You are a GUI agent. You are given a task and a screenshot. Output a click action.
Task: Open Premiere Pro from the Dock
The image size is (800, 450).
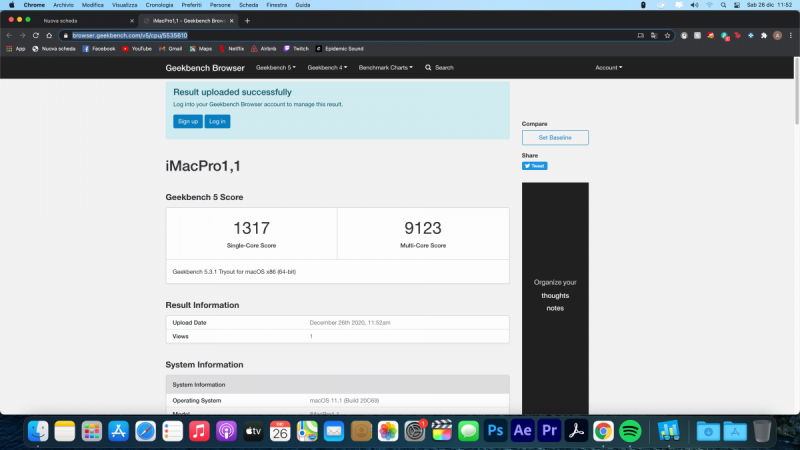[549, 431]
